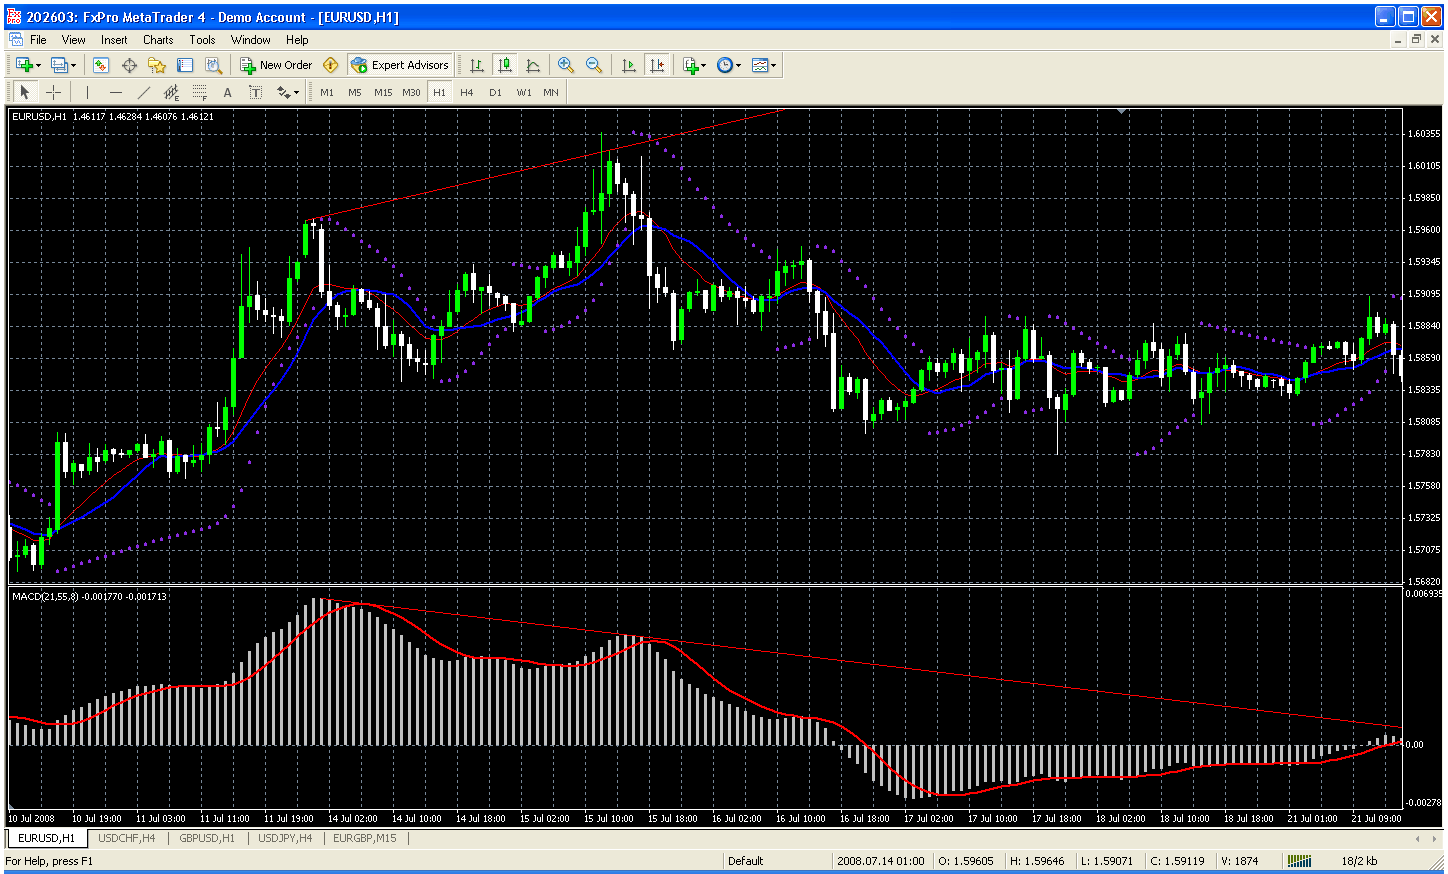Open the New Chart dropdown arrow
1448x874 pixels.
[x=39, y=65]
